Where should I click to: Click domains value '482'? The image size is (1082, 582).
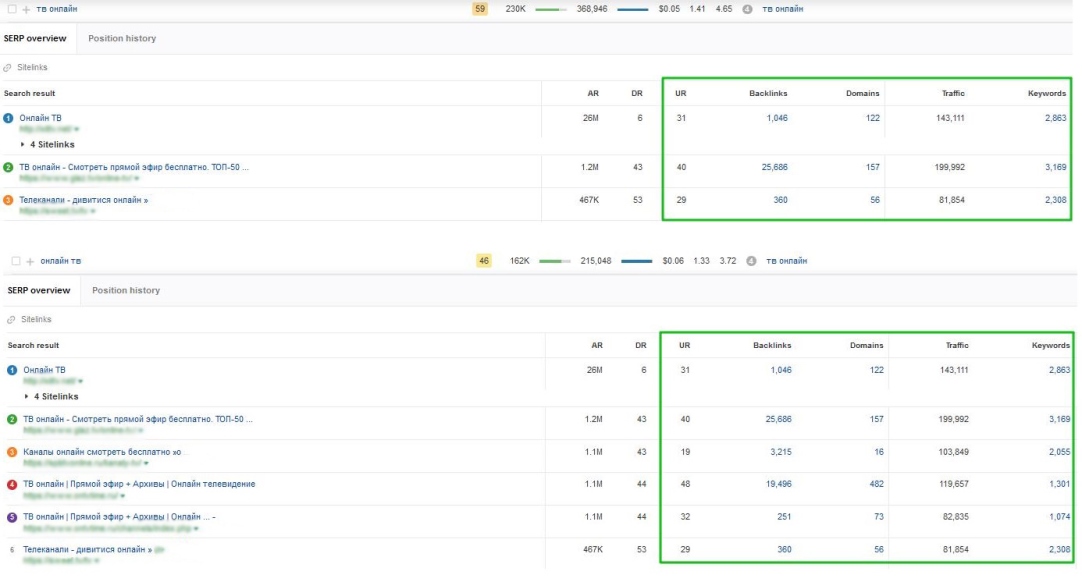pyautogui.click(x=876, y=485)
